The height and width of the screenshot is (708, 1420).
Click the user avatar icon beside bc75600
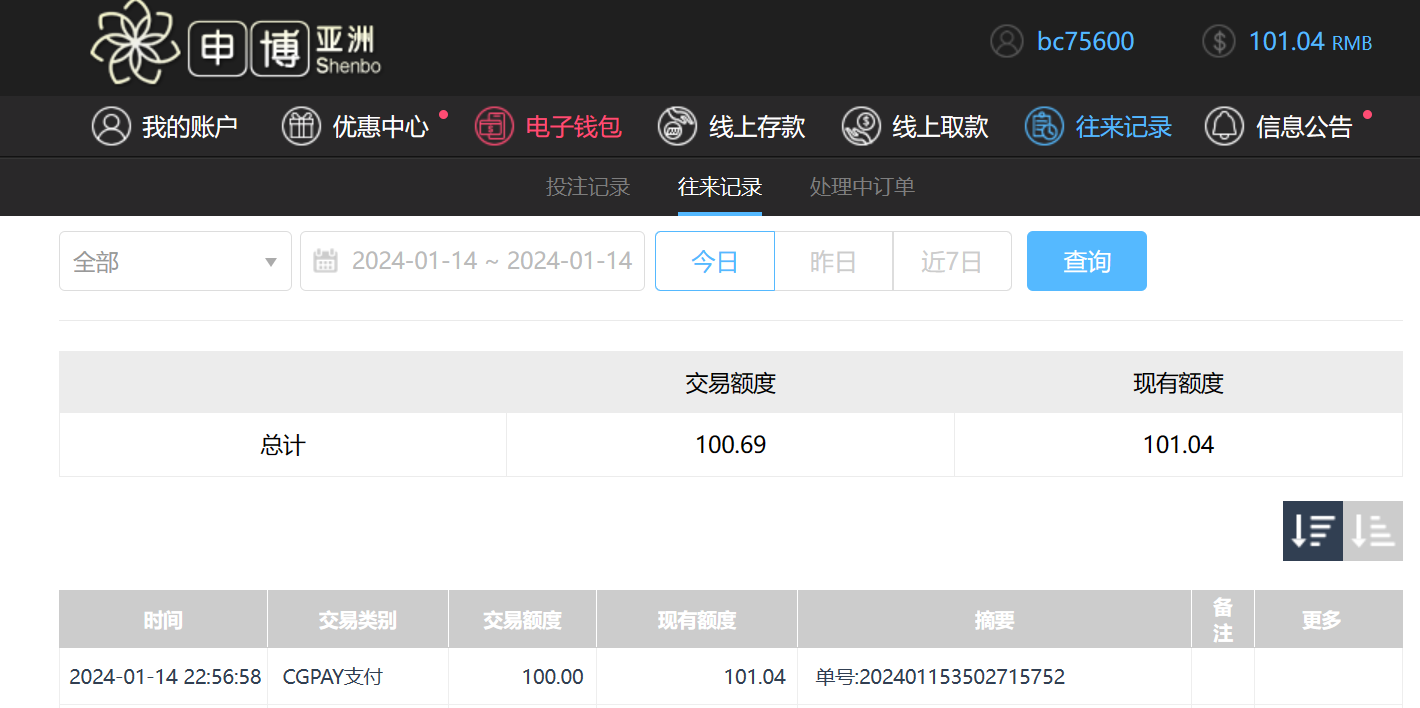[x=1007, y=41]
